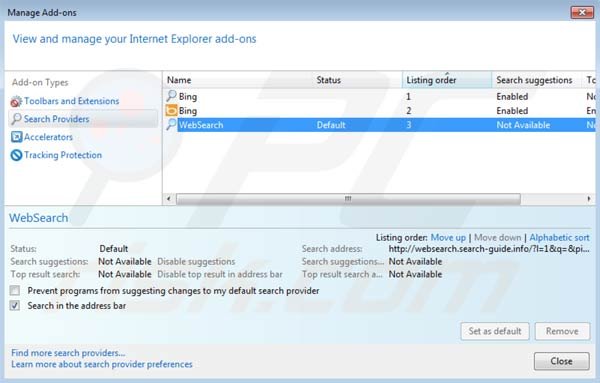Select the second Bing provider with listing order 2
Screen dimensions: 600x383
[x=379, y=111]
